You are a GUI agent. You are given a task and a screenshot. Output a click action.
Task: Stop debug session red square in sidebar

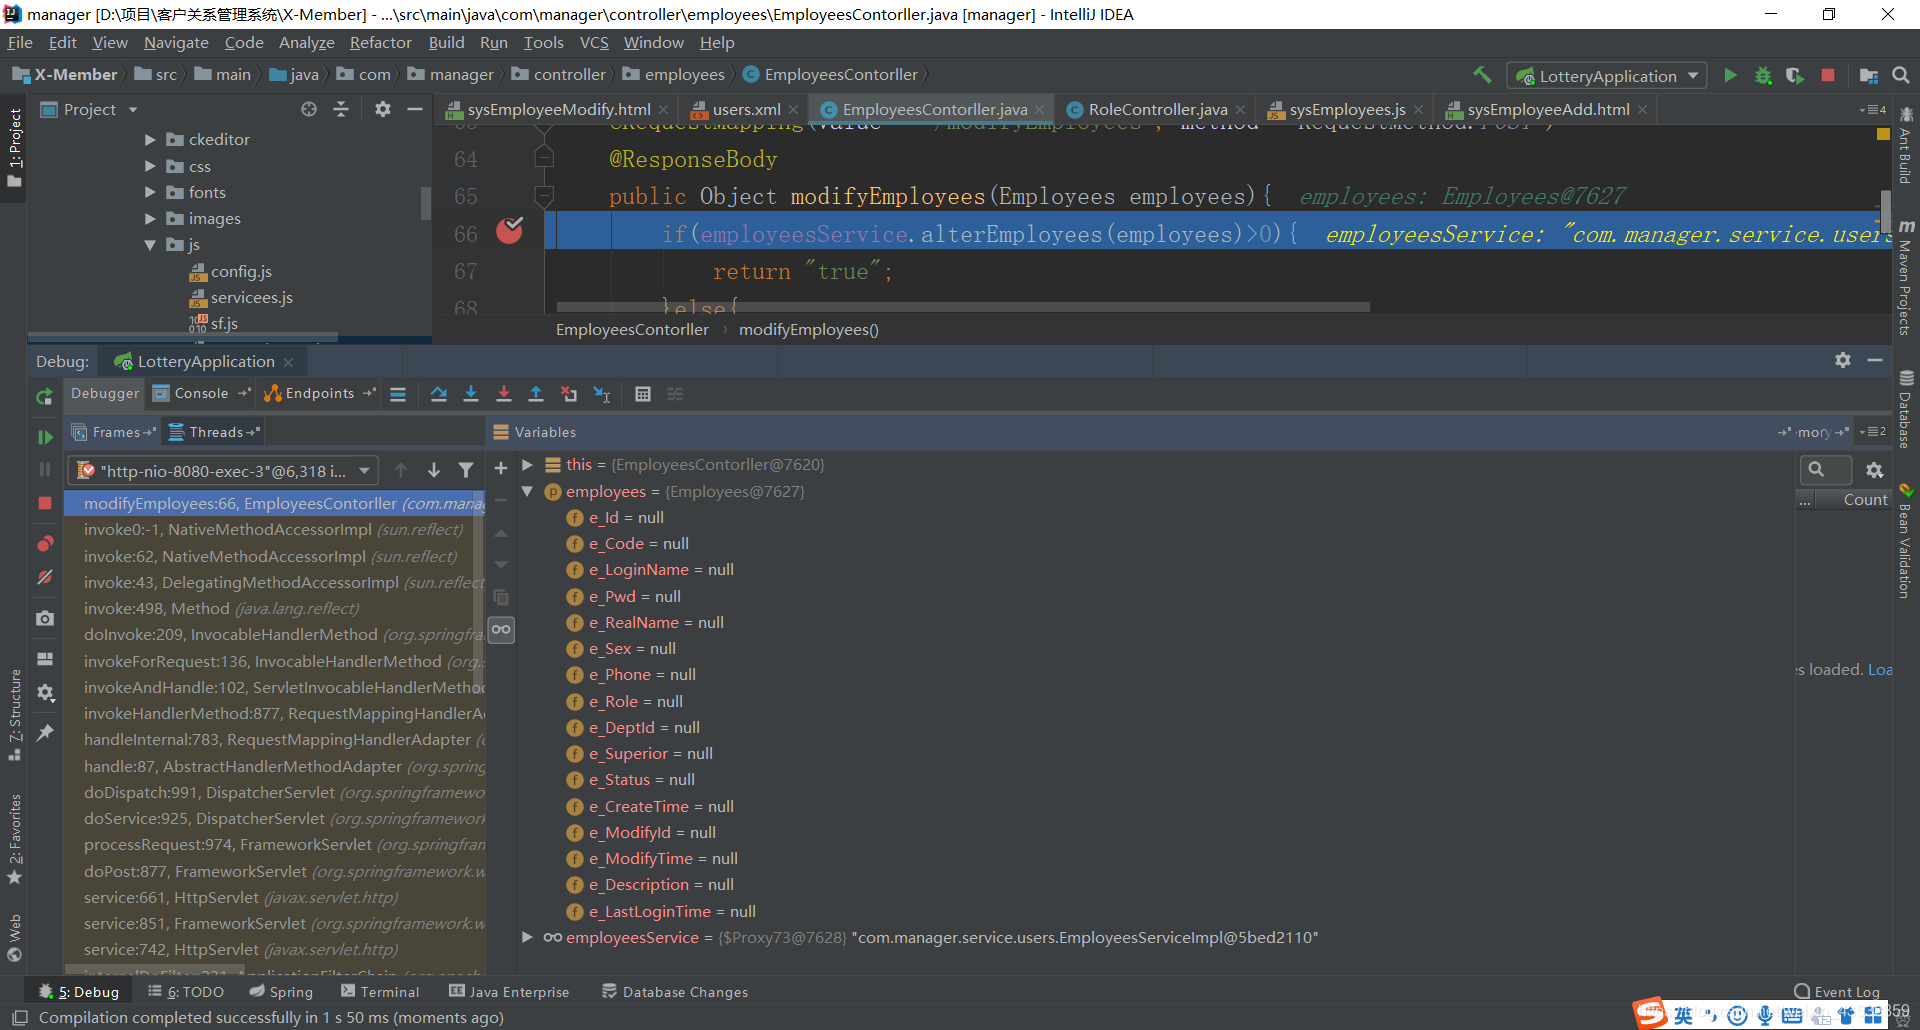click(45, 503)
